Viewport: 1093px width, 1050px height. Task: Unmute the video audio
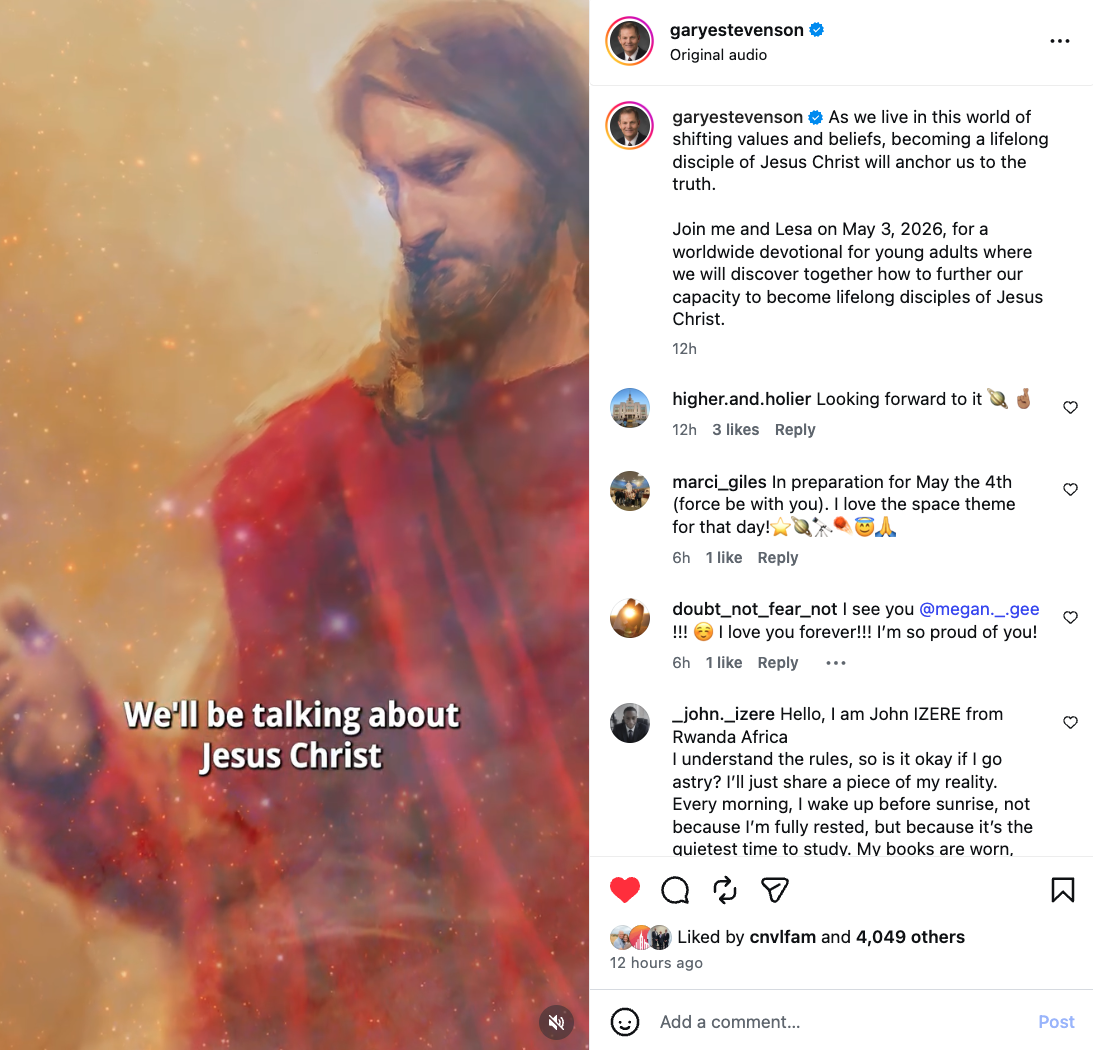(556, 1022)
